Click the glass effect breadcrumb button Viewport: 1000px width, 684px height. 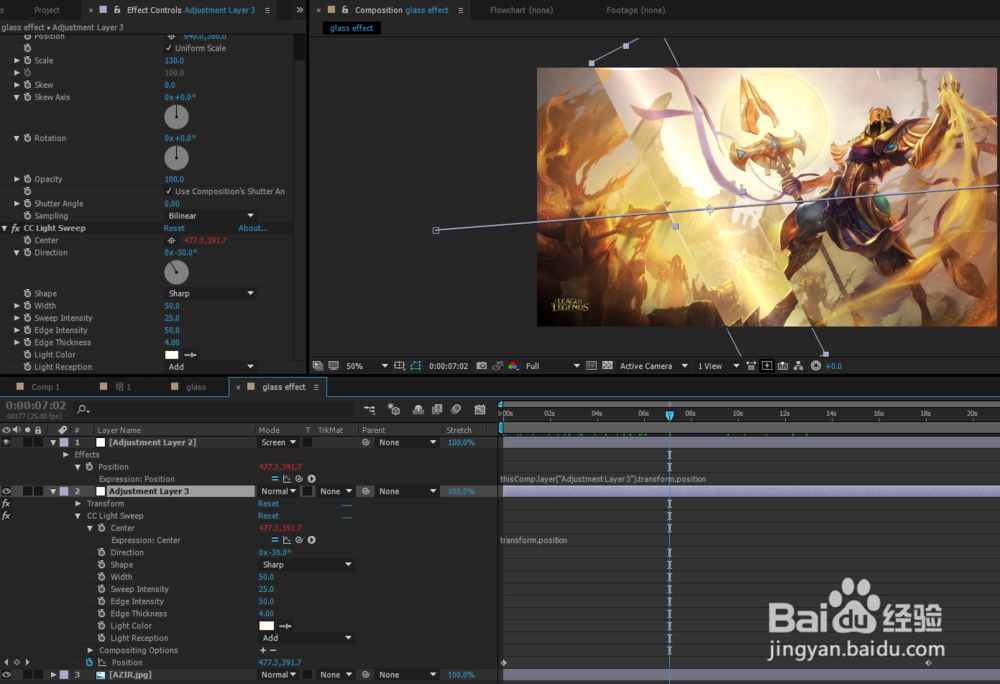[351, 28]
